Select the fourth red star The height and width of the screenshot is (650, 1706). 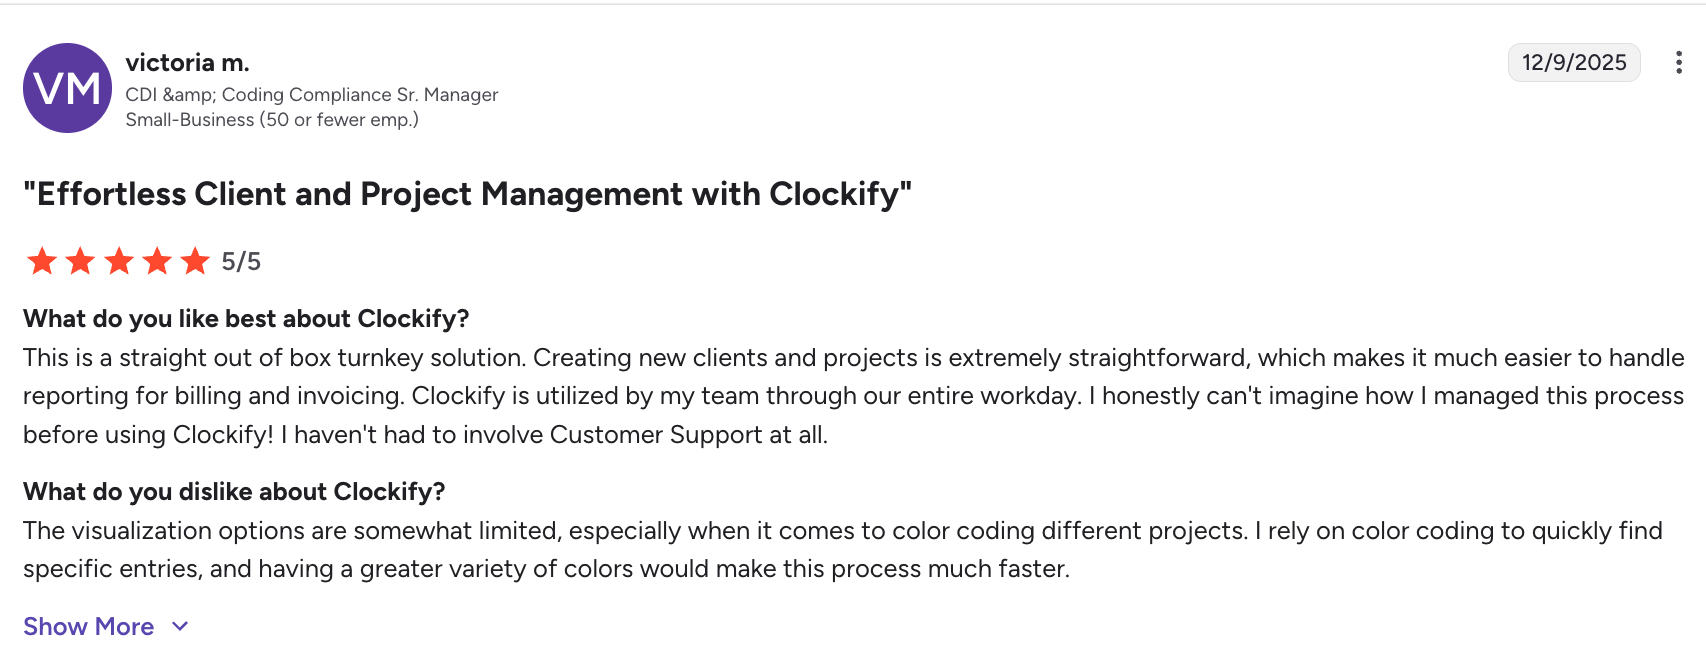point(156,261)
